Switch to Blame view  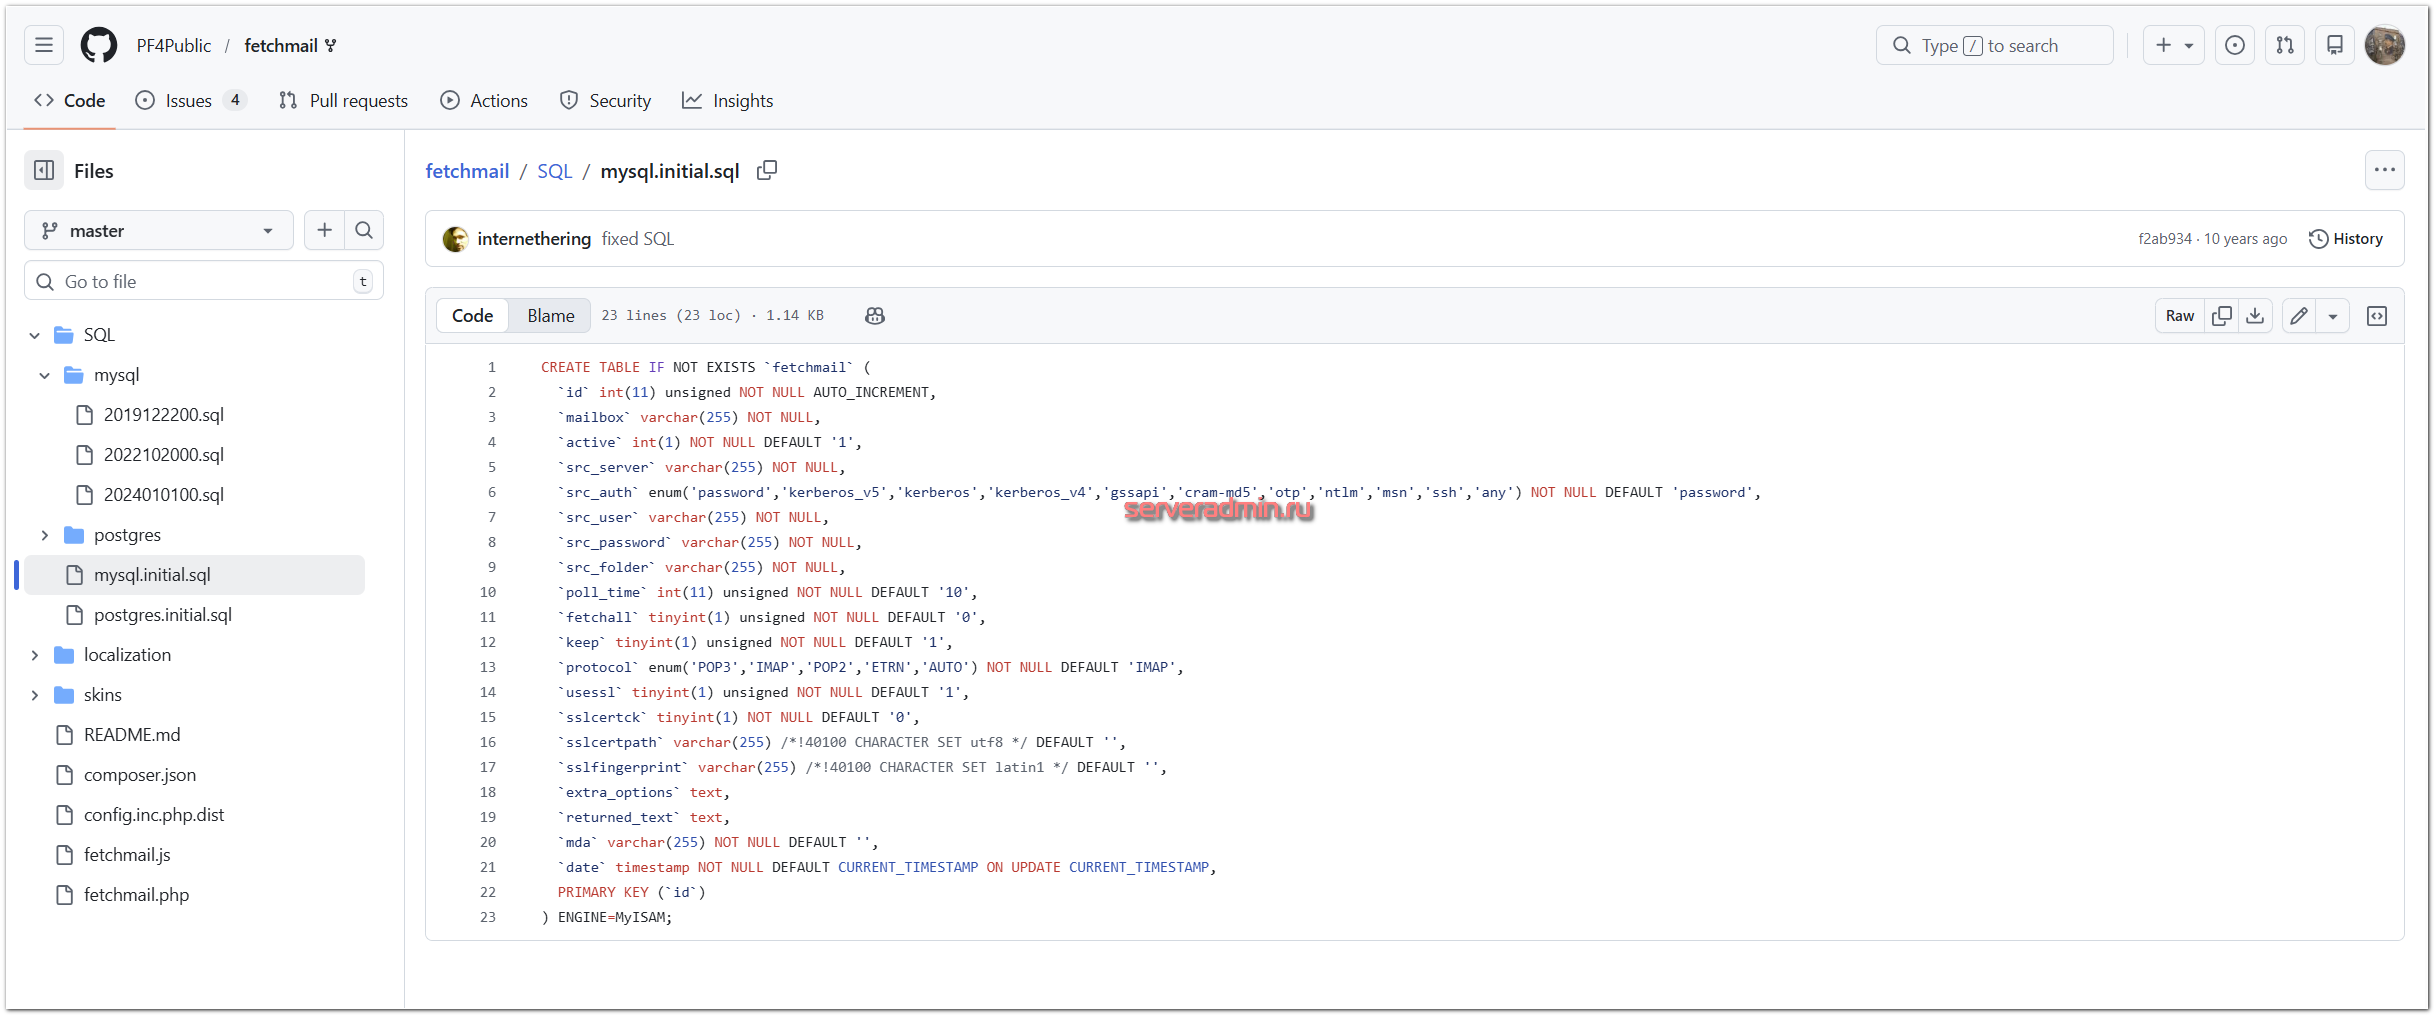click(550, 316)
